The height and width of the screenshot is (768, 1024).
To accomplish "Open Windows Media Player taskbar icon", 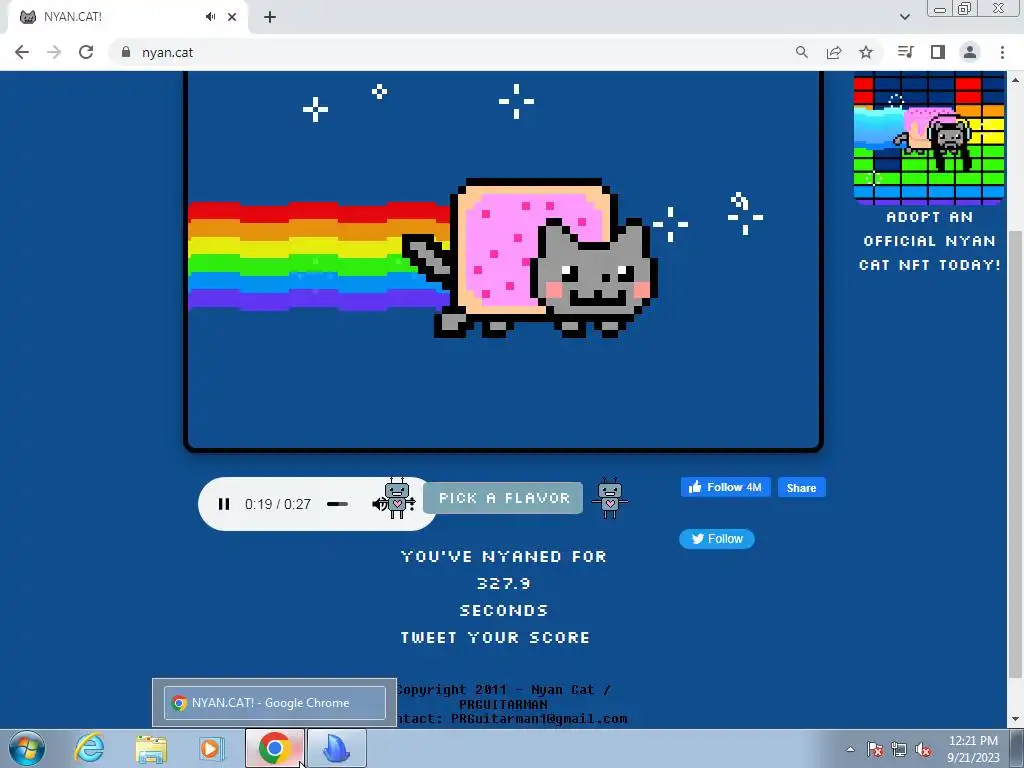I will point(210,748).
